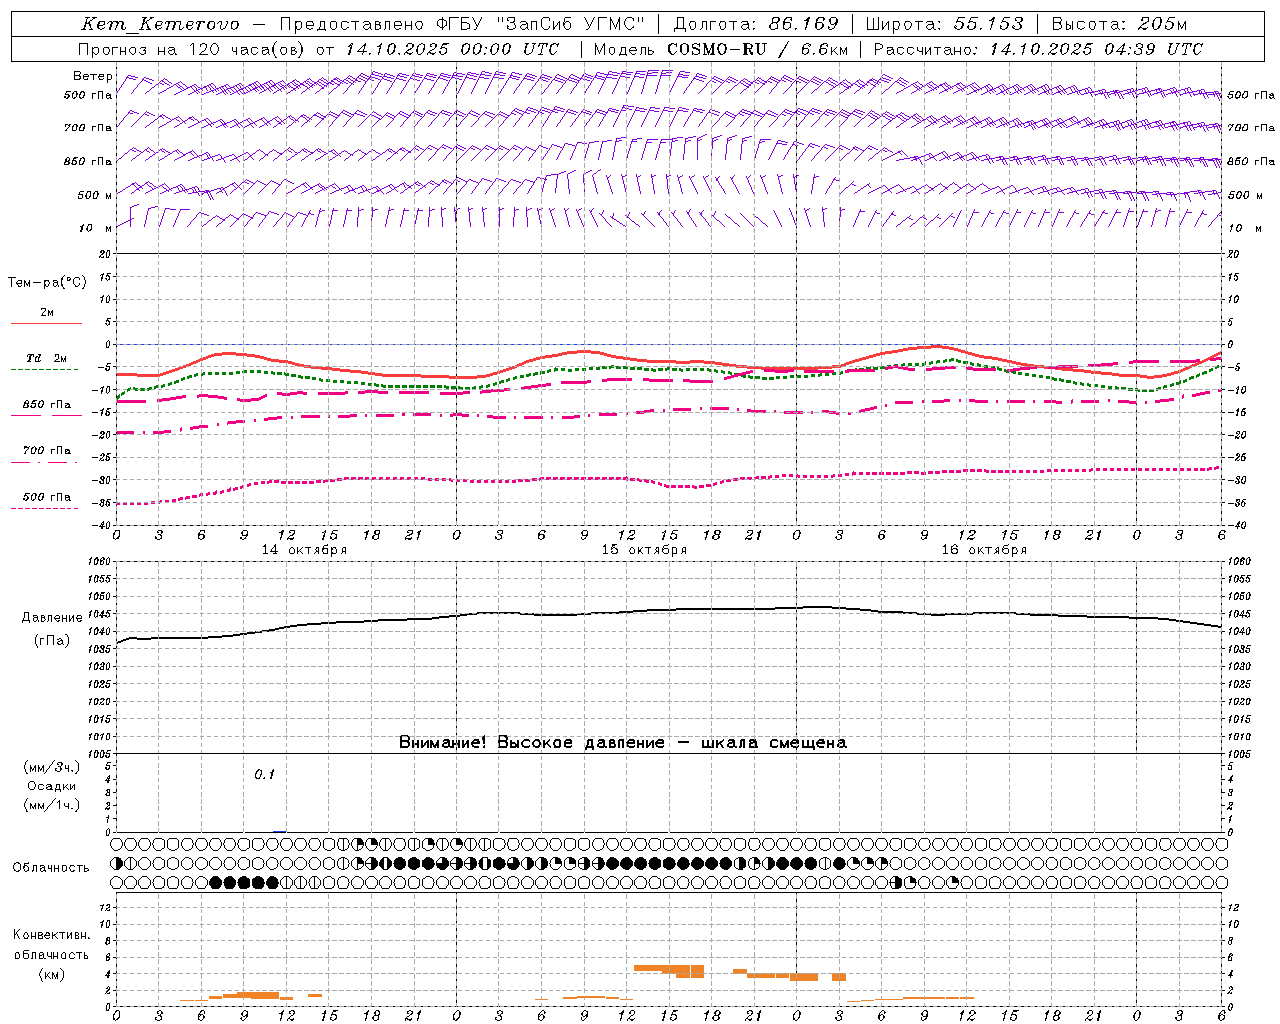Click the (мм/1ч.) unit label
Image resolution: width=1280 pixels, height=1024 pixels.
click(52, 805)
